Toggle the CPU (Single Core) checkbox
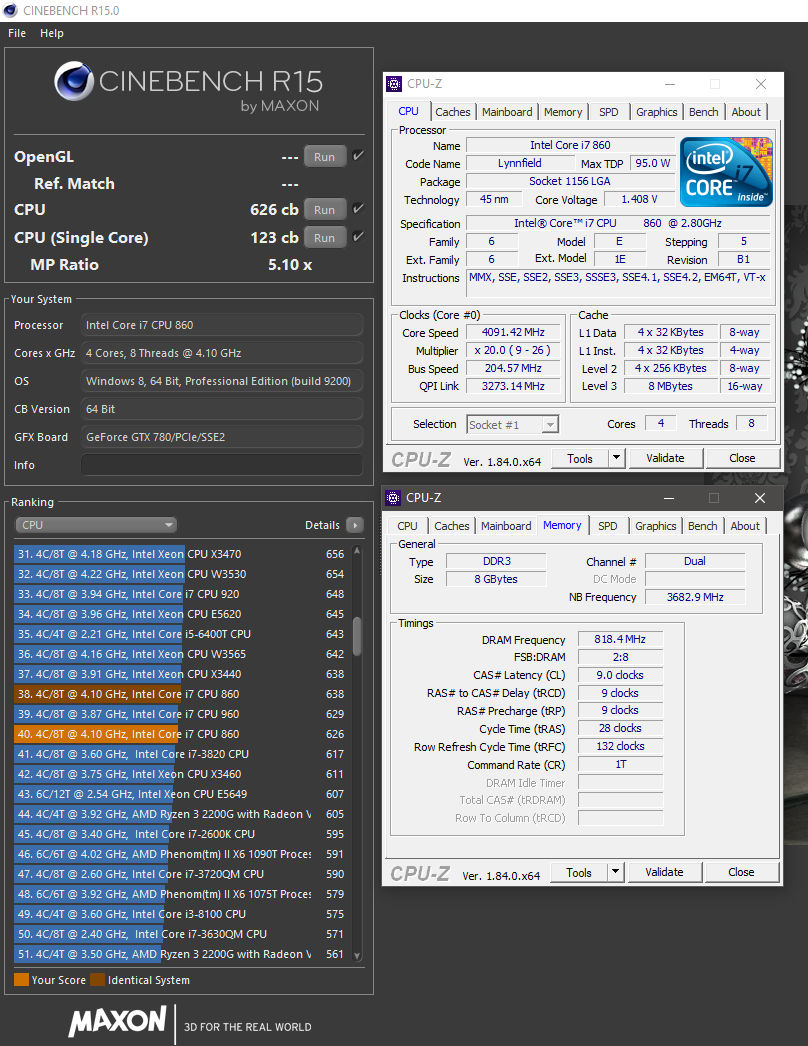The height and width of the screenshot is (1046, 808). tap(358, 237)
